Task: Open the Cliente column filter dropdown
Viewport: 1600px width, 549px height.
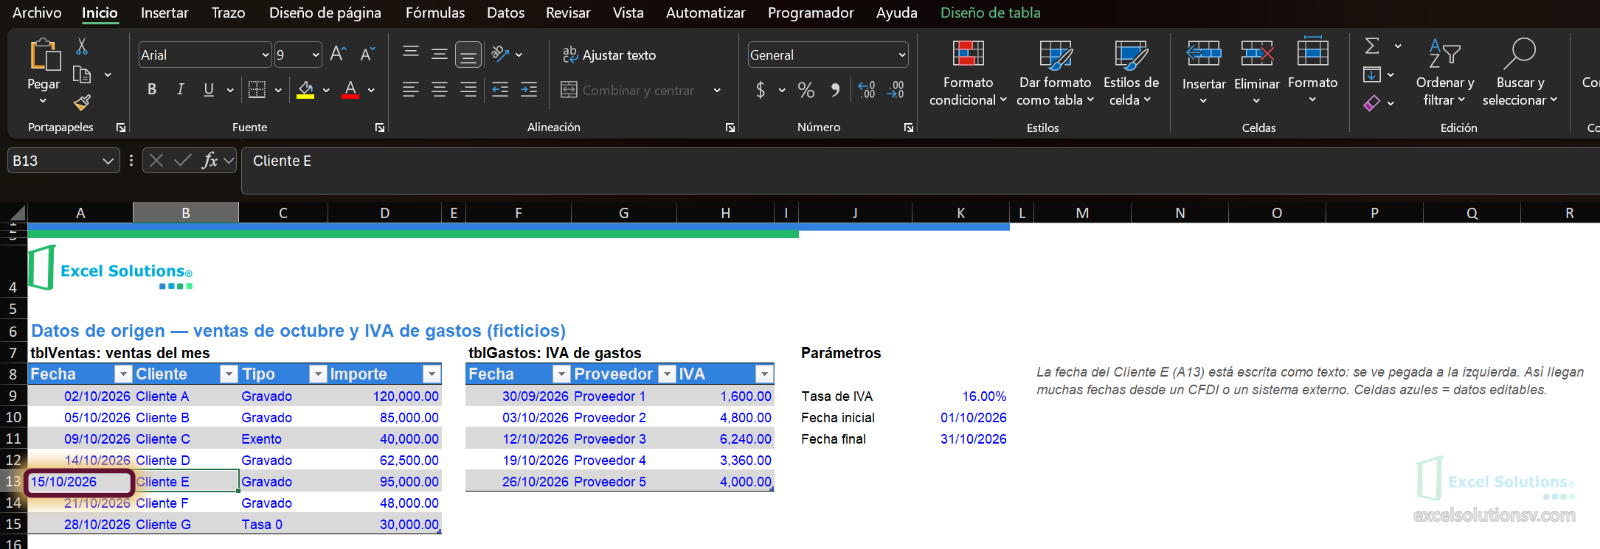Action: pyautogui.click(x=229, y=374)
